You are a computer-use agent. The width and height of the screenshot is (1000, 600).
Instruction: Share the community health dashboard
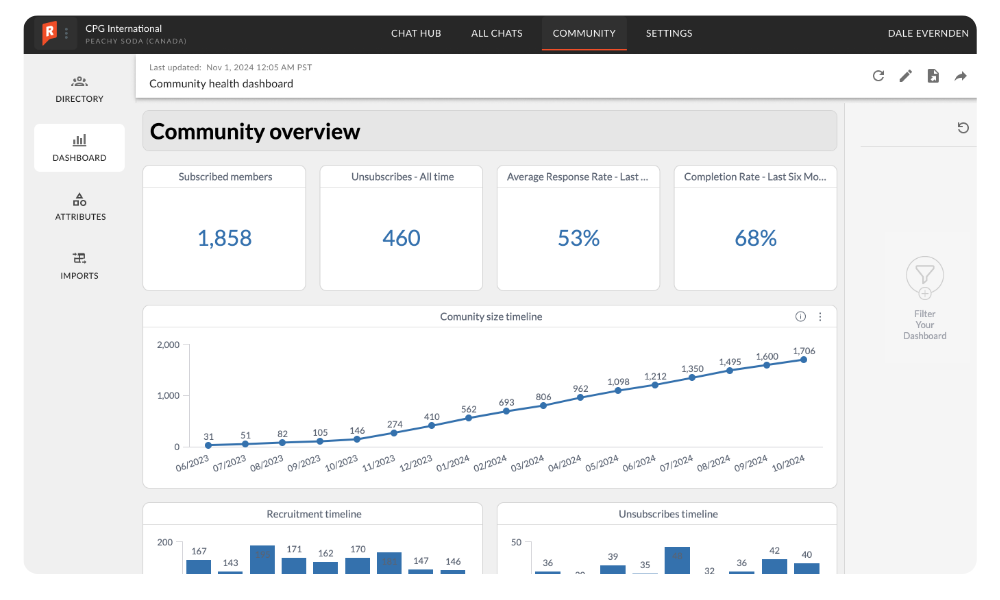click(960, 75)
